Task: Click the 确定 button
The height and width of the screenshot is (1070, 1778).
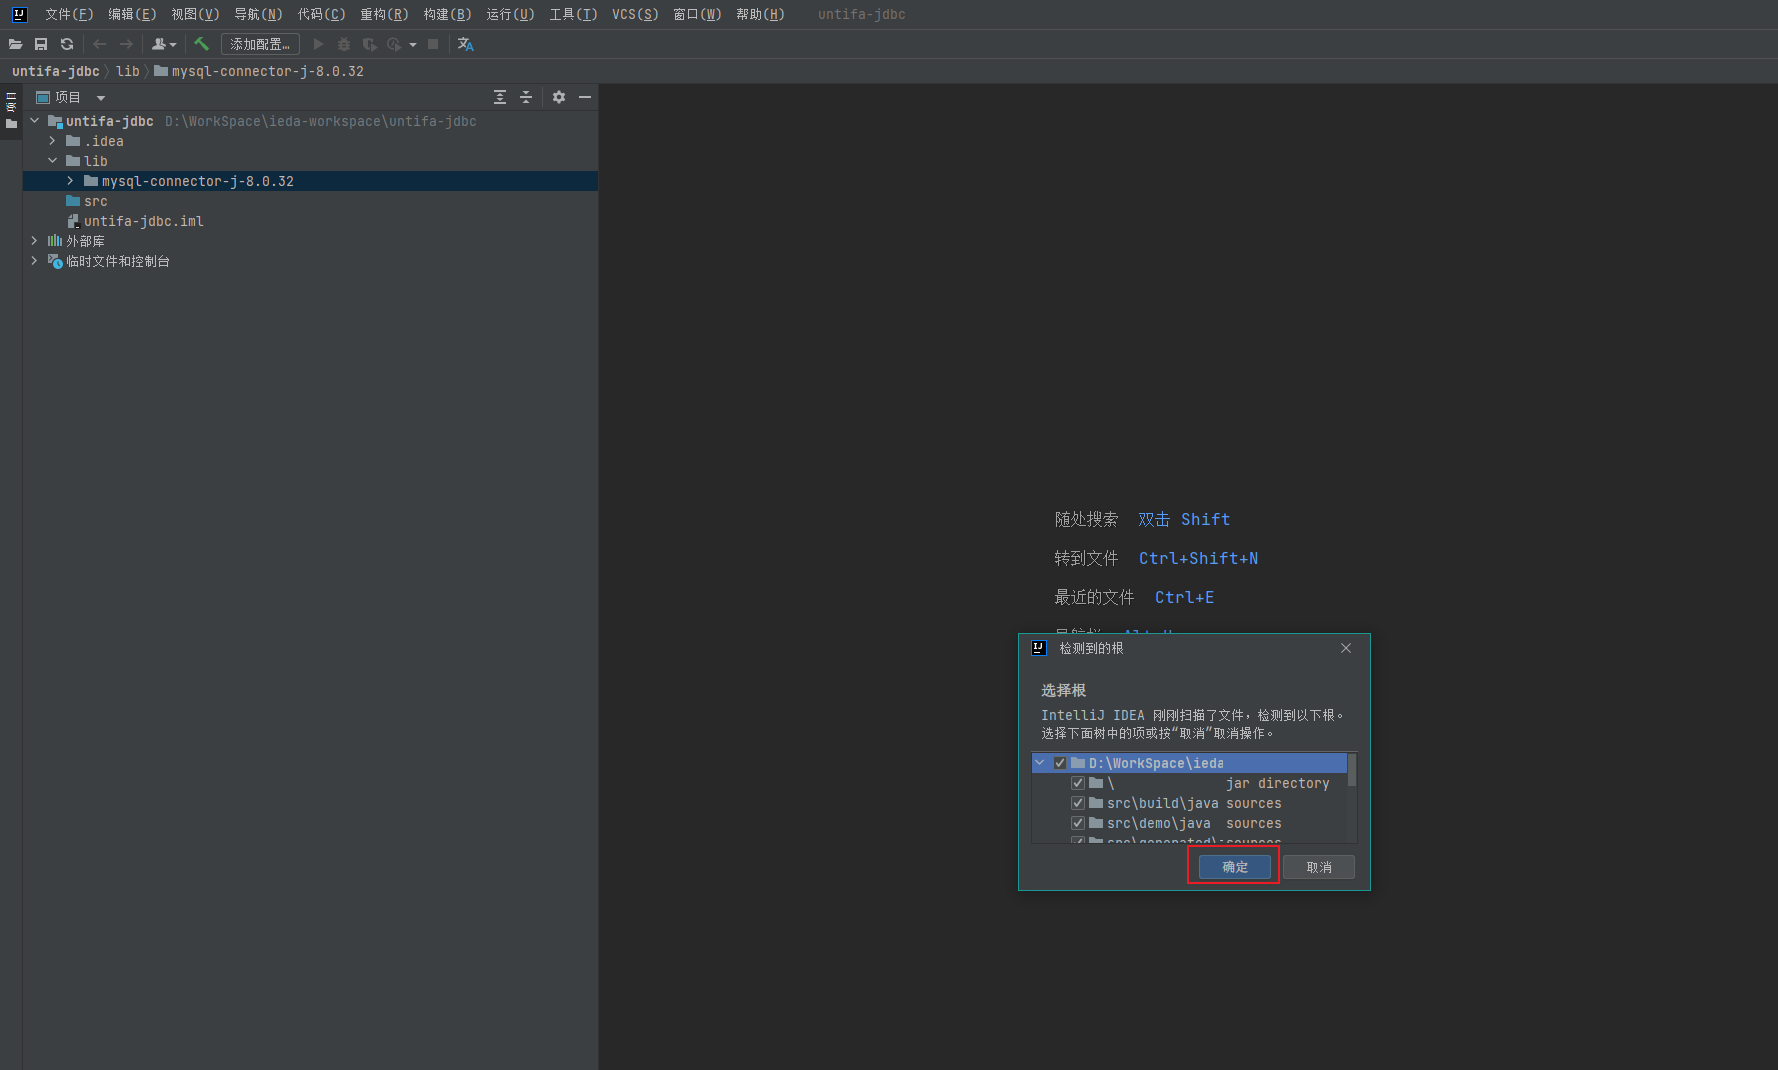Action: [x=1235, y=867]
